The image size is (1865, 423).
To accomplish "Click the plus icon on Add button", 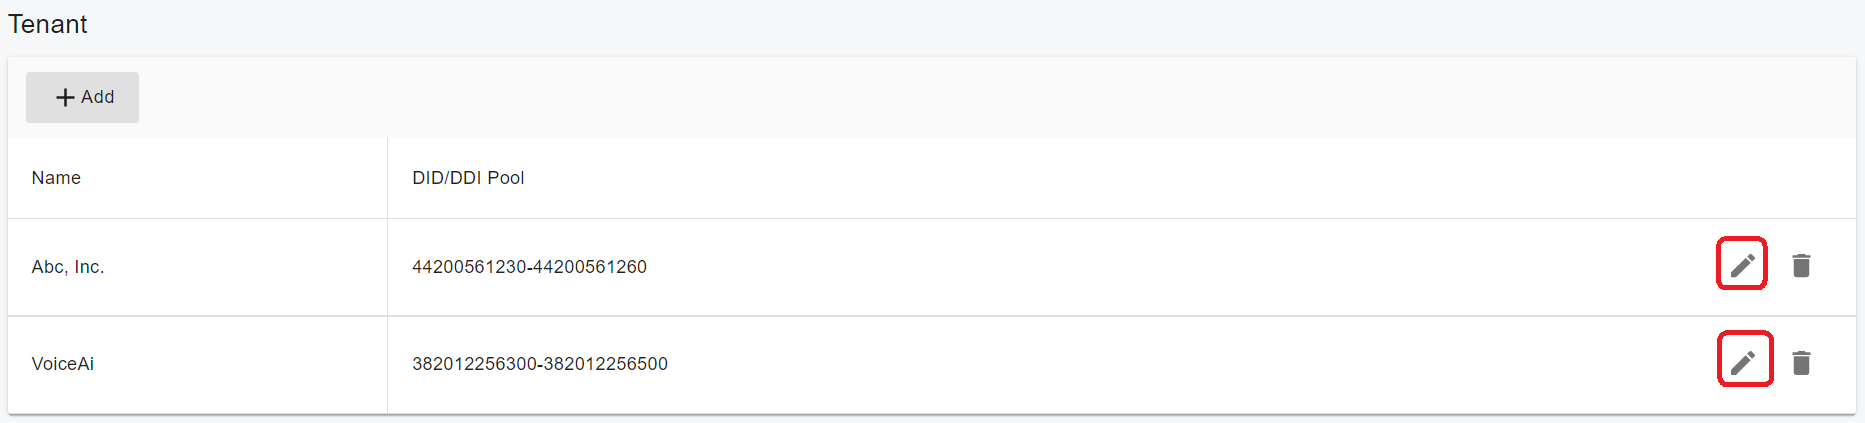I will (65, 97).
